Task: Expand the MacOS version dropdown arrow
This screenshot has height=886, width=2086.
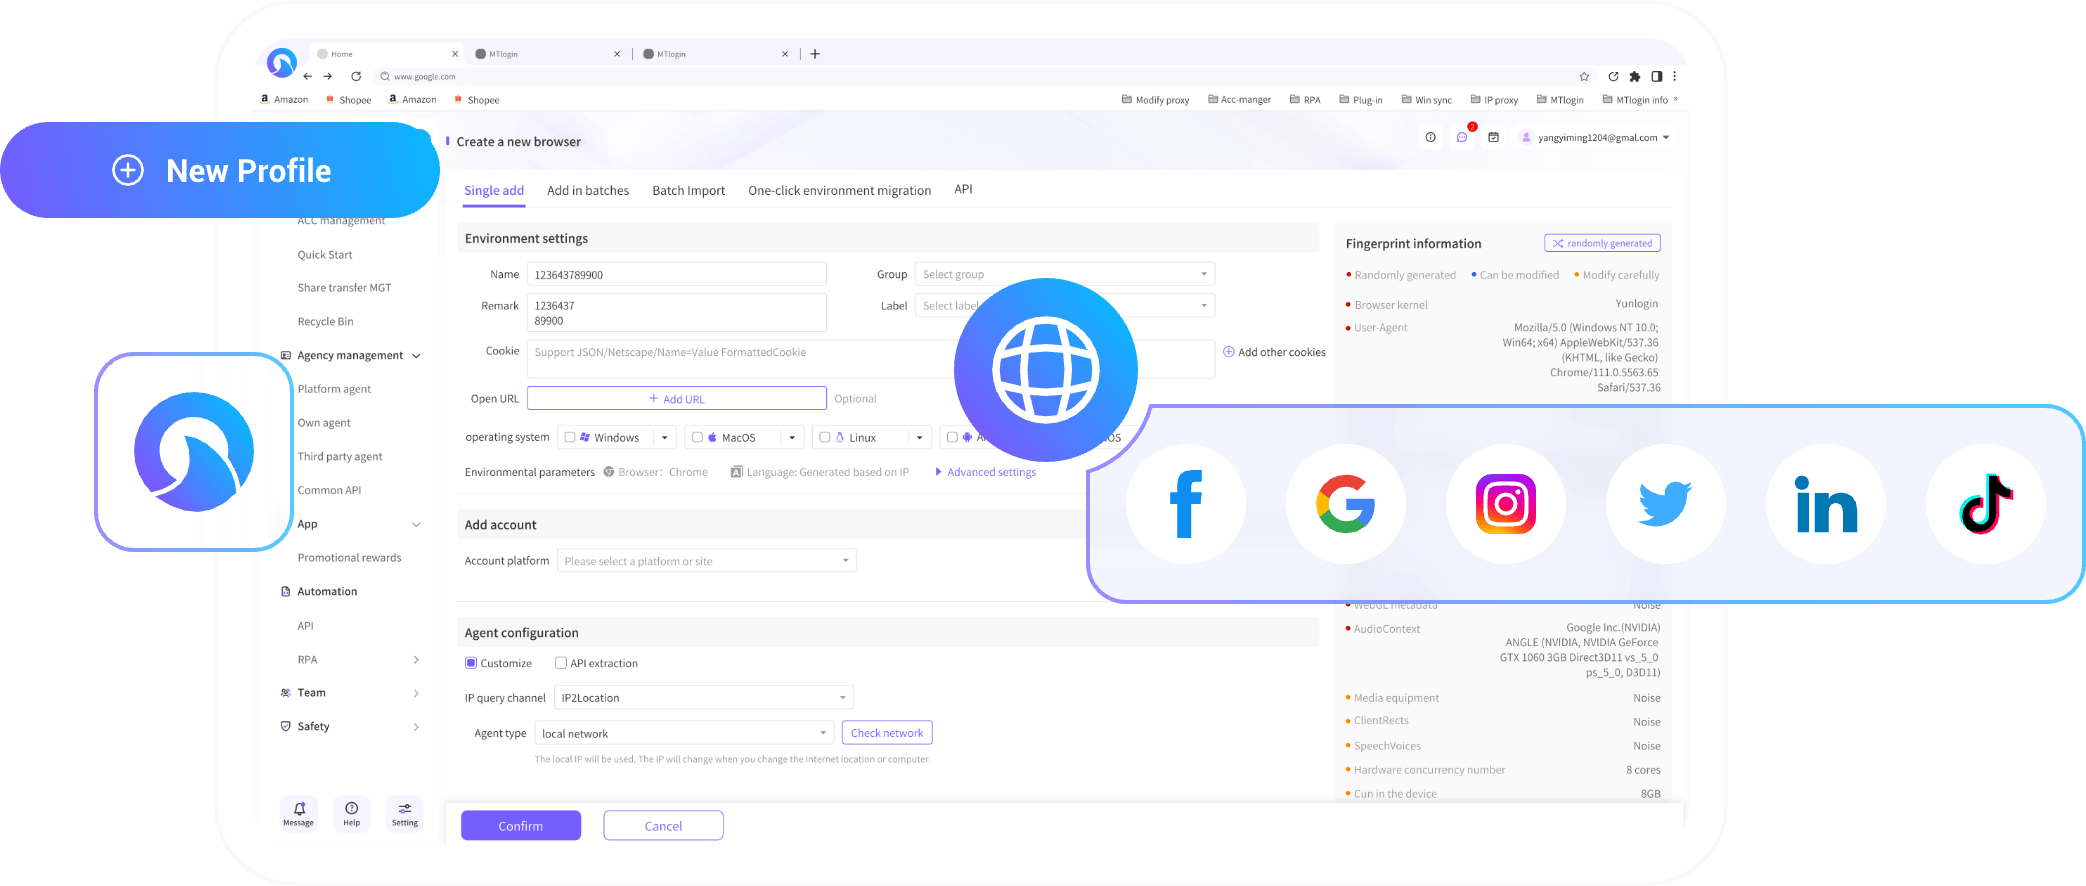Action: (x=792, y=438)
